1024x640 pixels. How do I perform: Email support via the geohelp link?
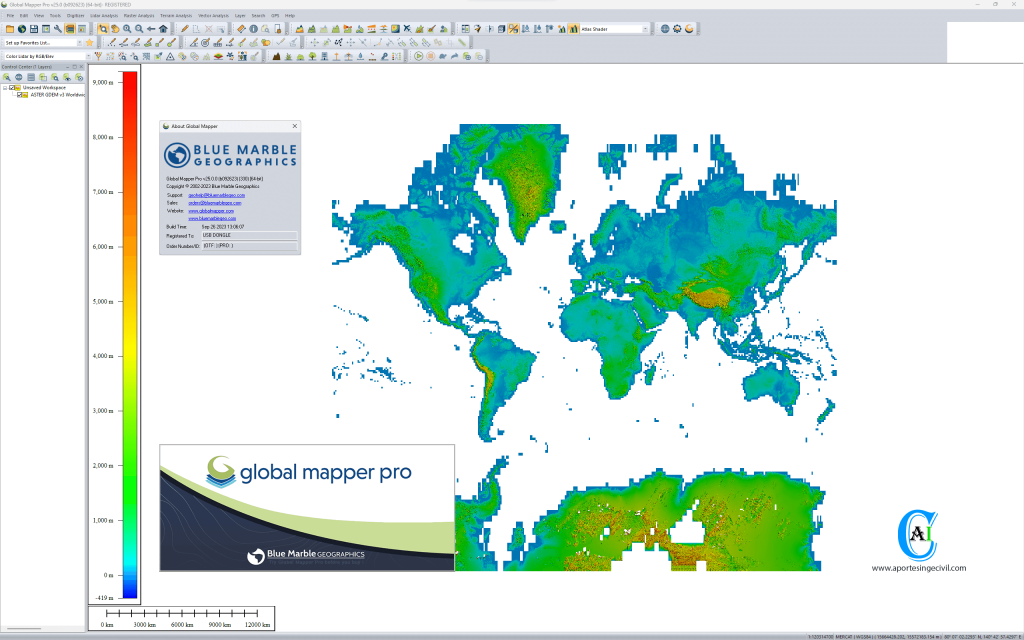point(216,195)
